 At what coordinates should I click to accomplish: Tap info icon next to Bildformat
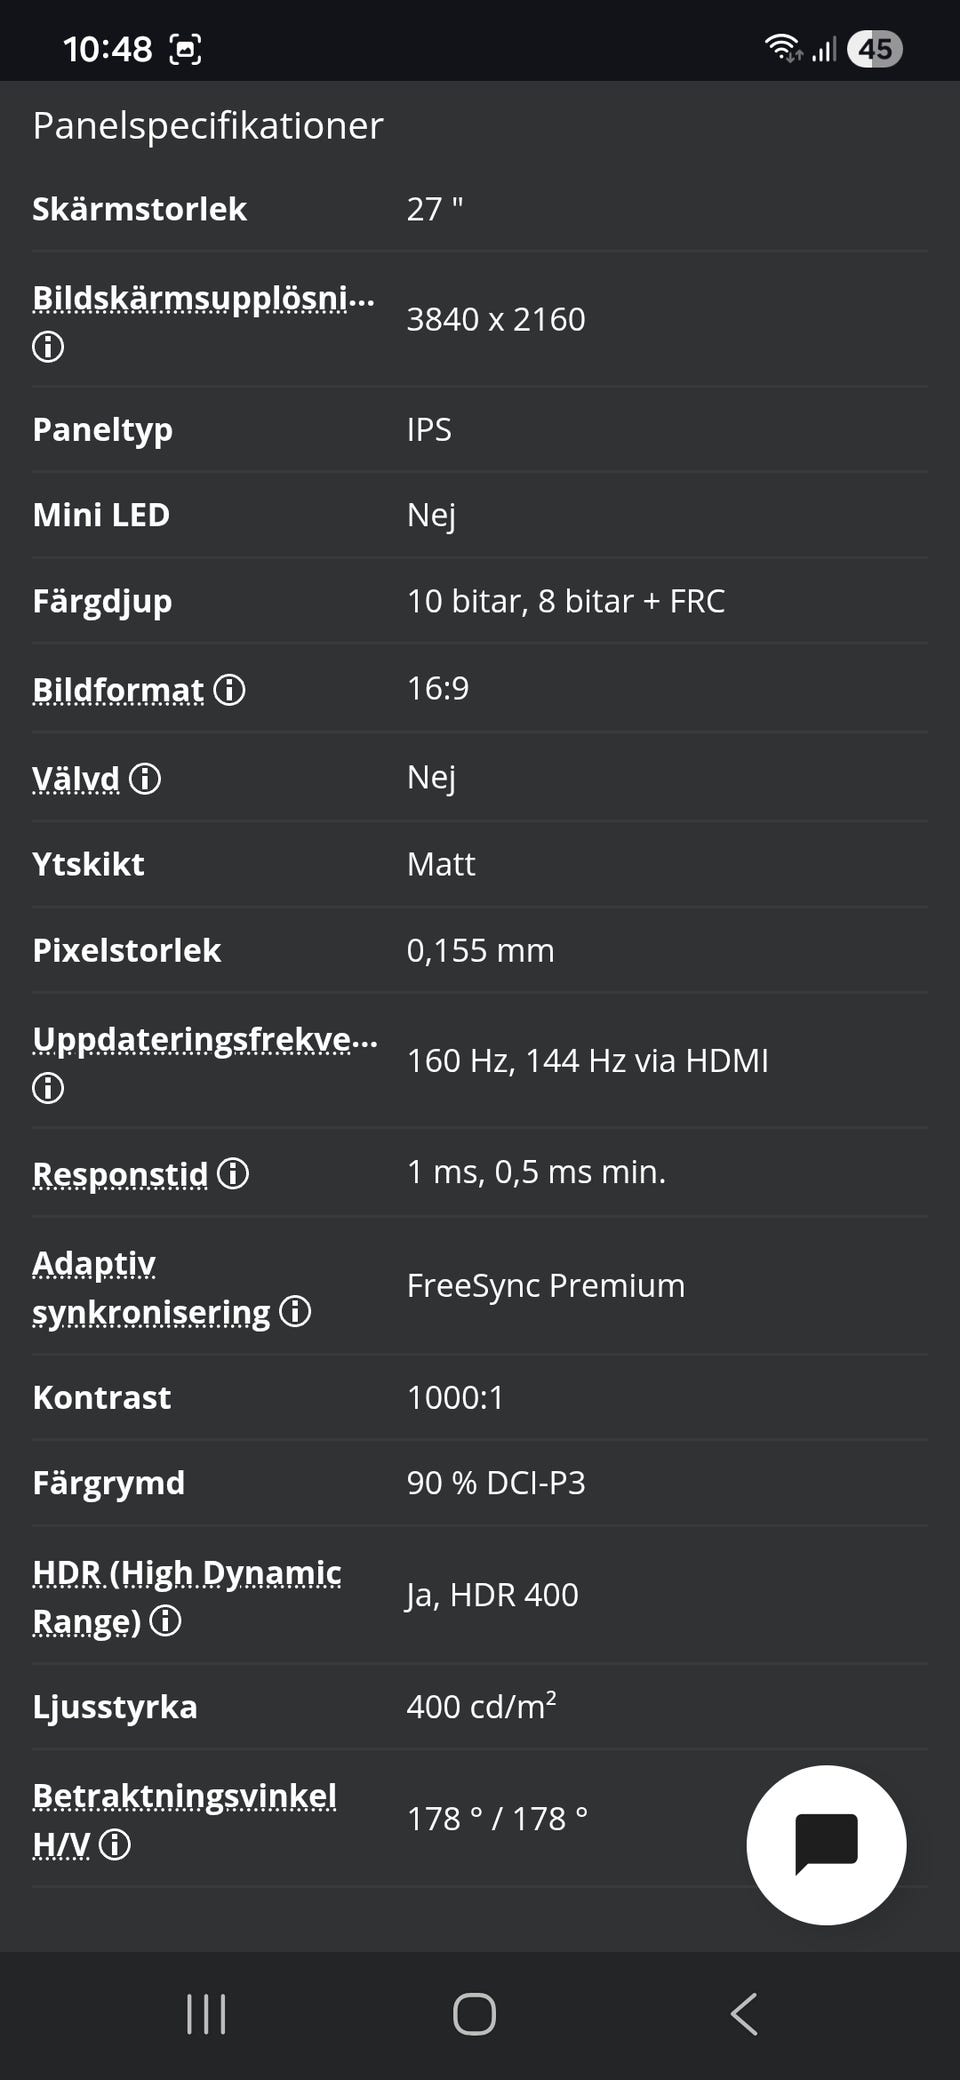point(229,690)
